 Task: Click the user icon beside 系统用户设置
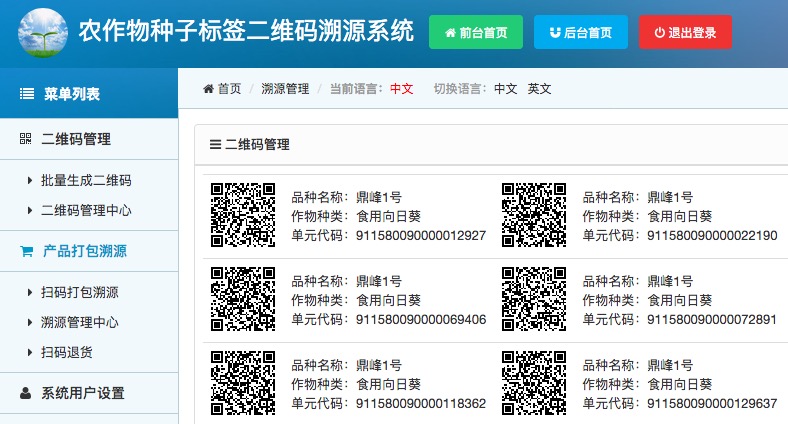26,393
